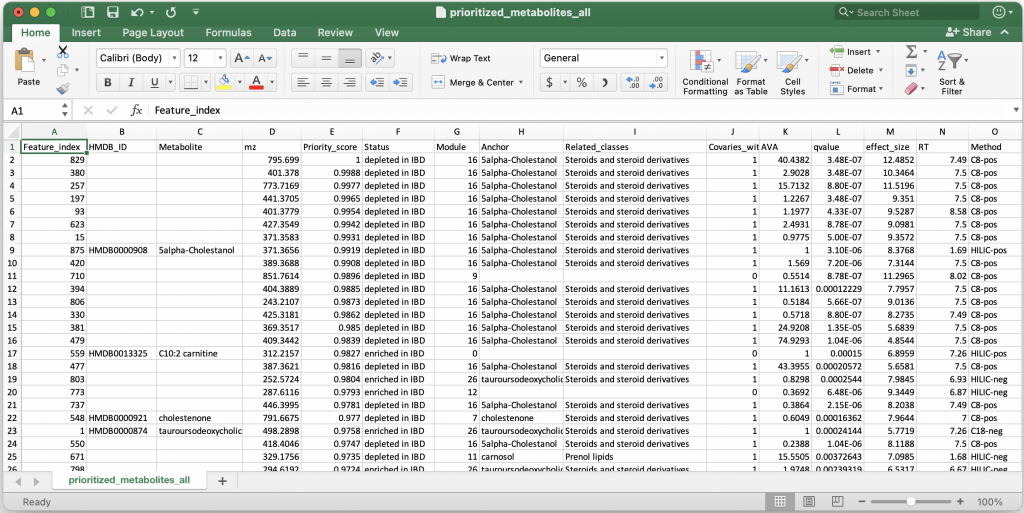Open Conditional Formatting
The width and height of the screenshot is (1024, 513).
click(x=705, y=72)
